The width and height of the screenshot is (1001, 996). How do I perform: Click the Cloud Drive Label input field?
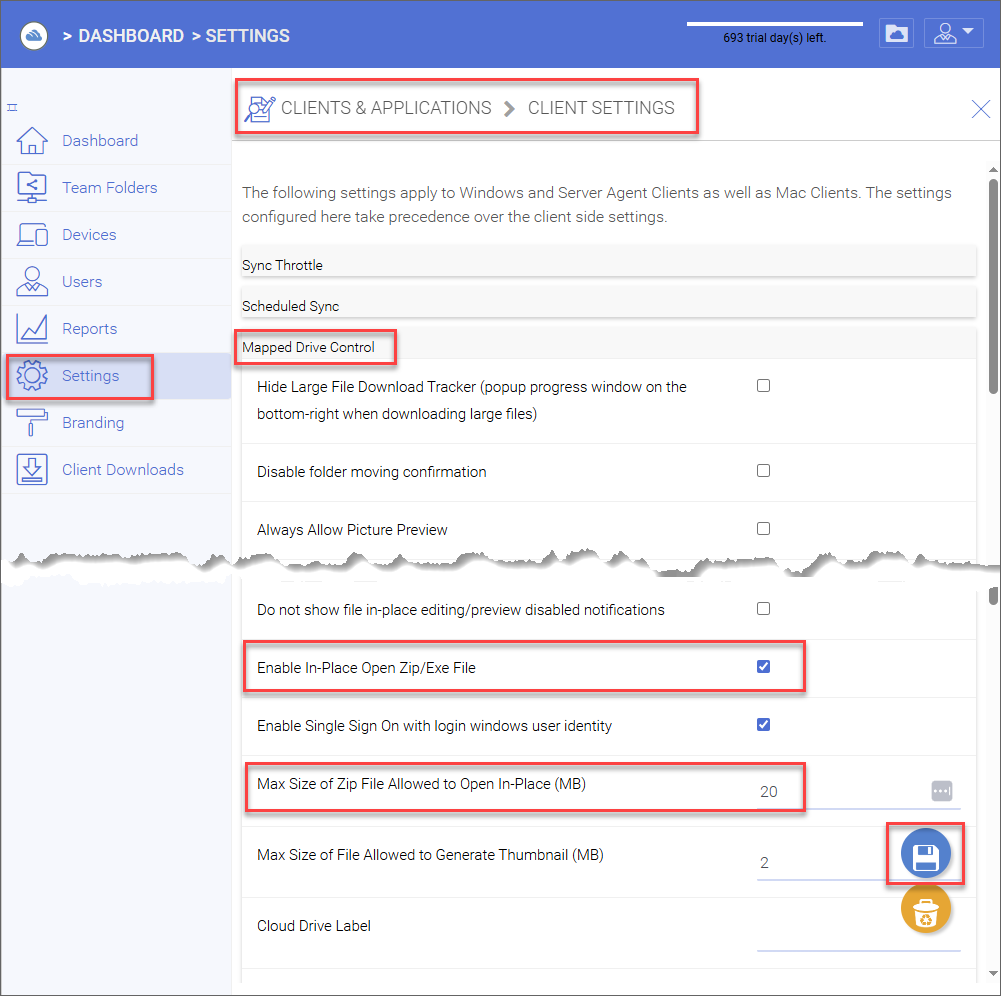click(x=859, y=934)
